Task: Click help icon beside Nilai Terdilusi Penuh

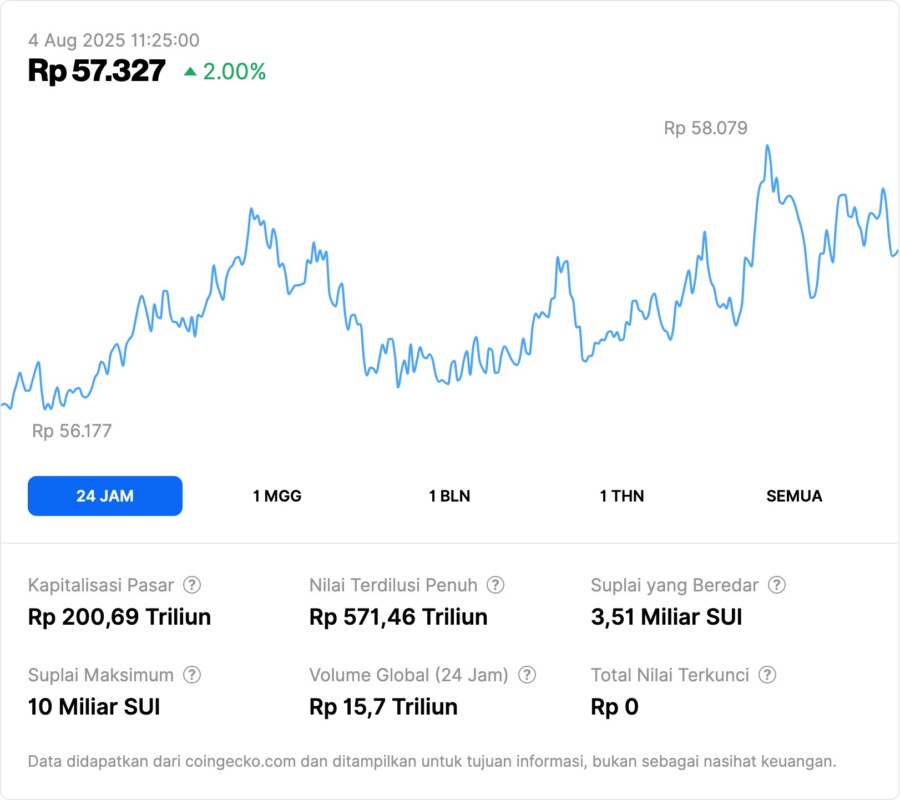Action: 495,585
